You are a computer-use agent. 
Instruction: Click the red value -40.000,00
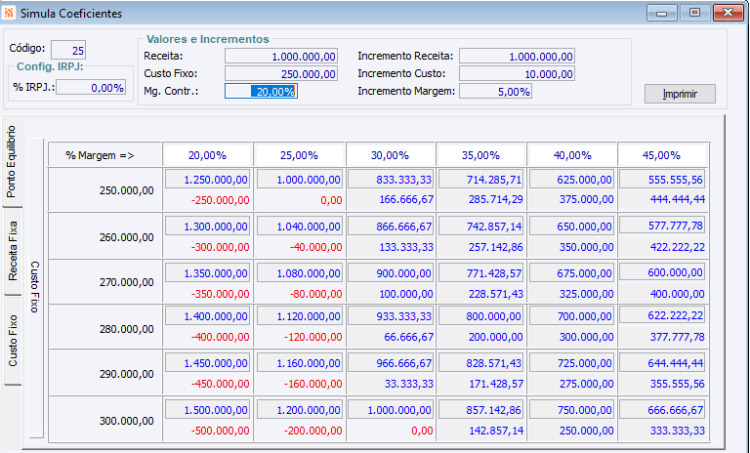316,247
